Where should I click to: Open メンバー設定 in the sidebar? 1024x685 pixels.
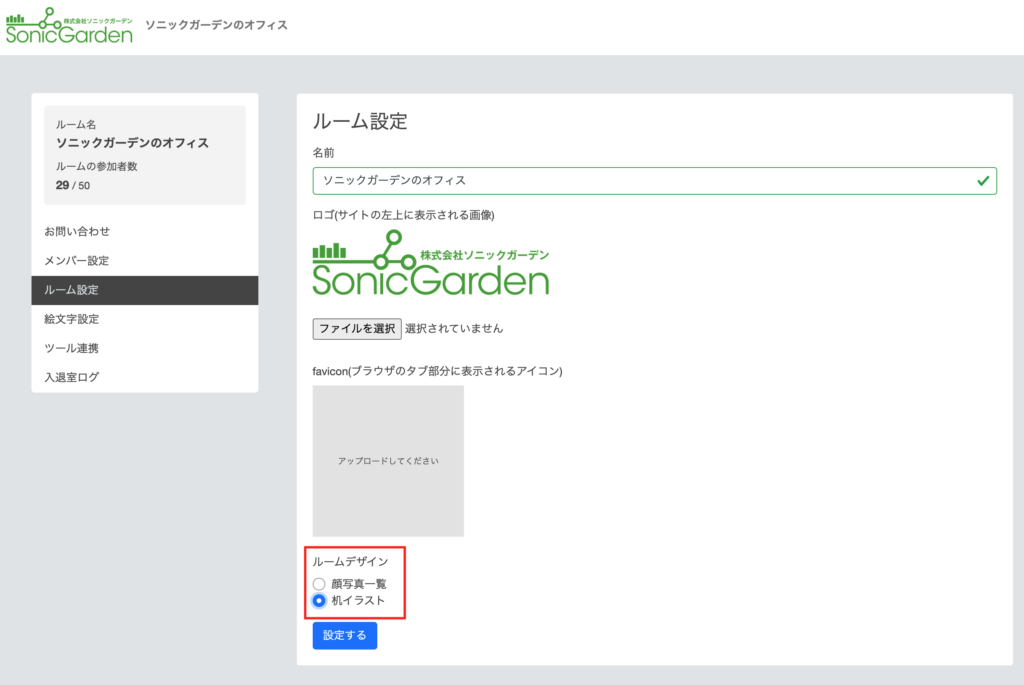[x=144, y=261]
